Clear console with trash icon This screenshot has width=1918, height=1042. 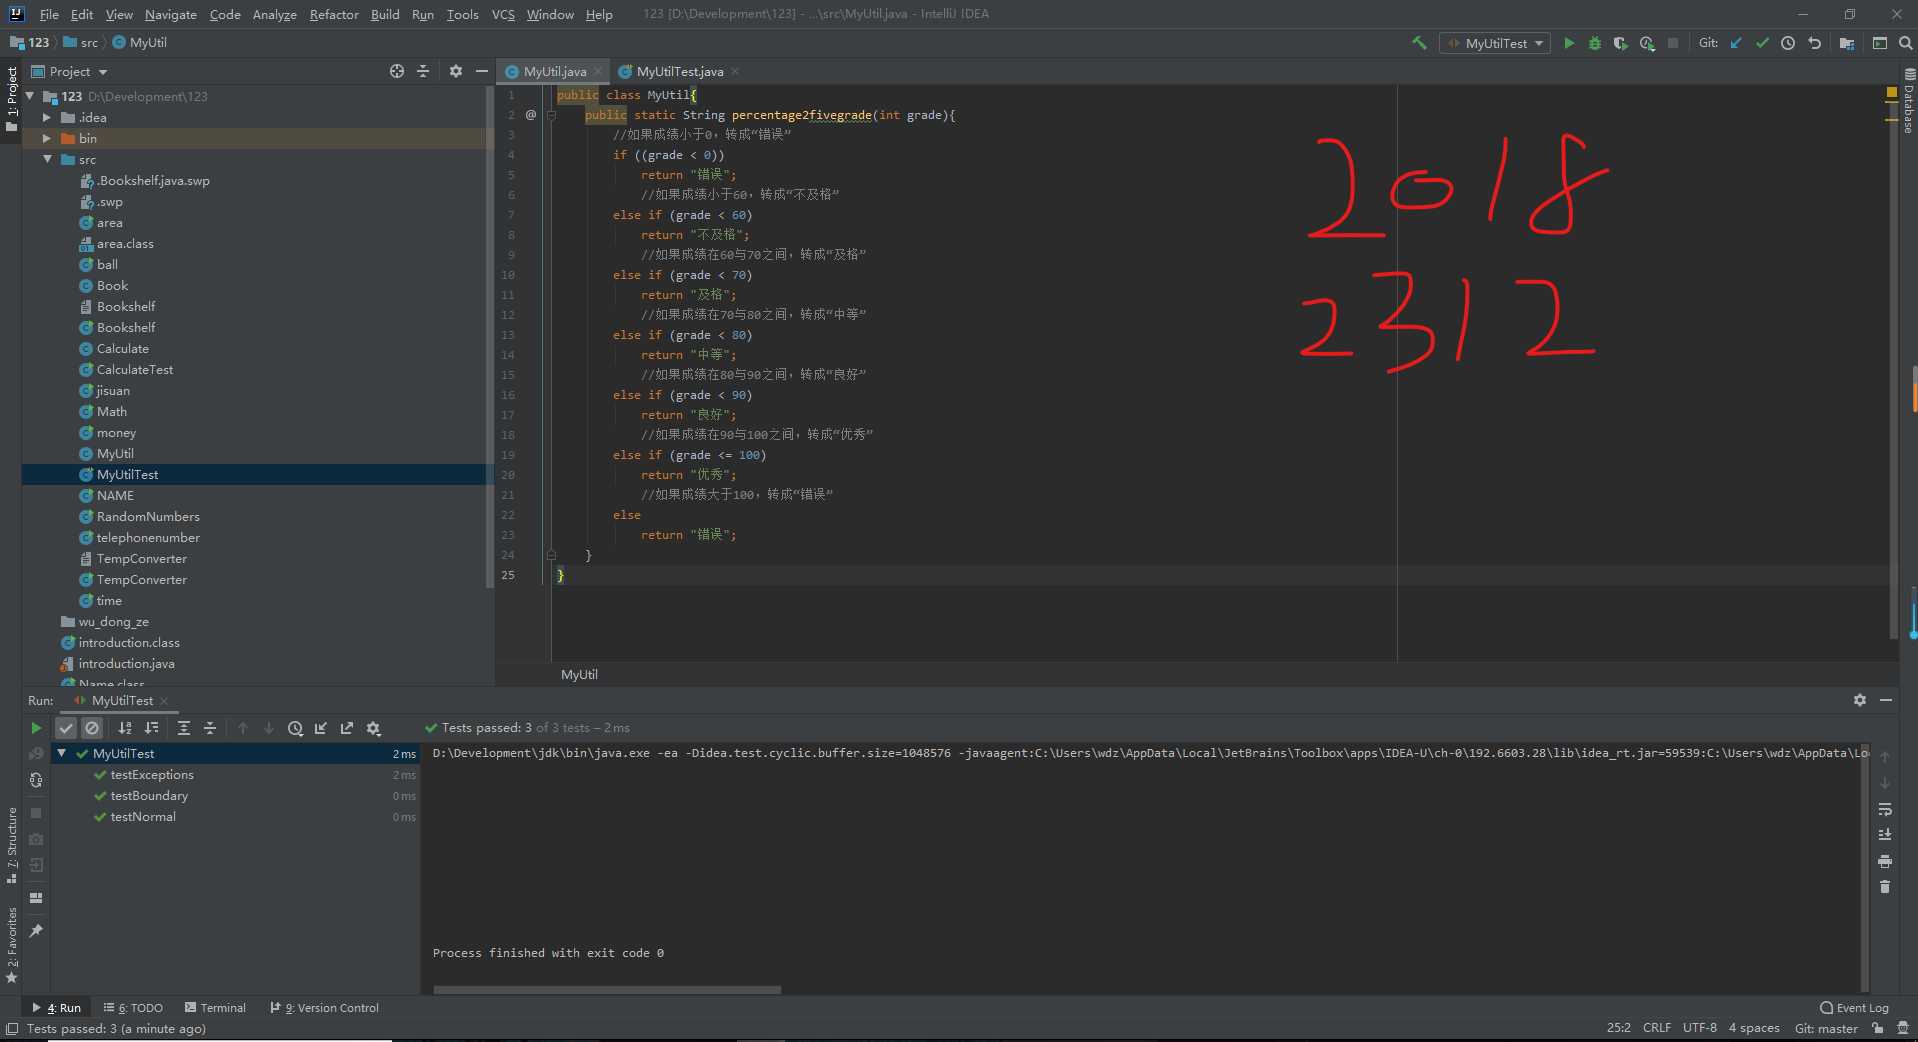pyautogui.click(x=1885, y=887)
